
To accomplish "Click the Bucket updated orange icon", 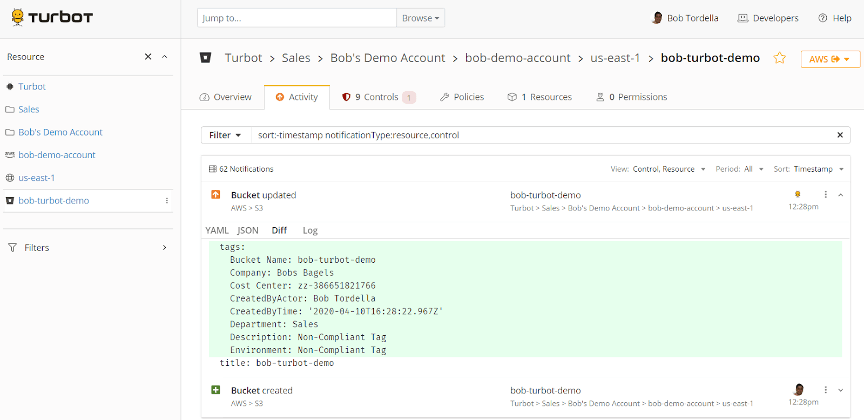I will point(215,195).
